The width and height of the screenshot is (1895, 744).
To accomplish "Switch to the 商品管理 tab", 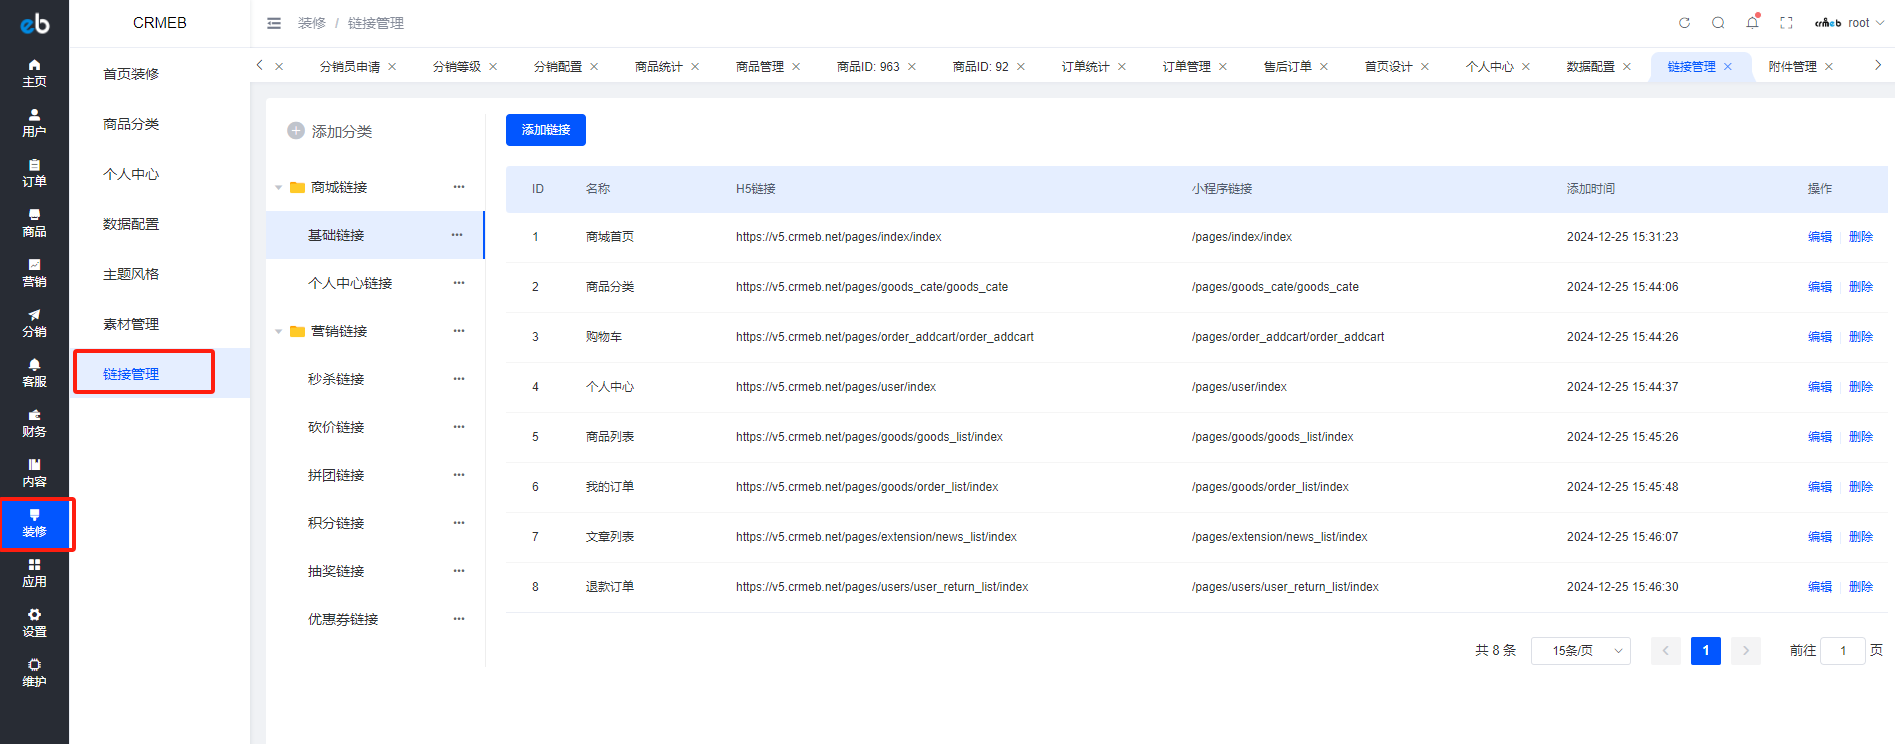I will [x=760, y=67].
